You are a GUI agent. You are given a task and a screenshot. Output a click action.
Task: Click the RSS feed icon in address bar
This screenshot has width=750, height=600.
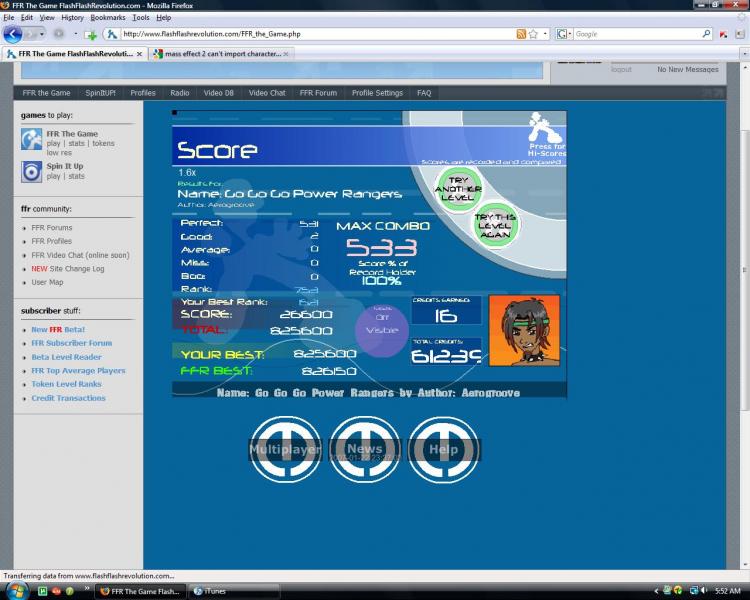coord(521,34)
